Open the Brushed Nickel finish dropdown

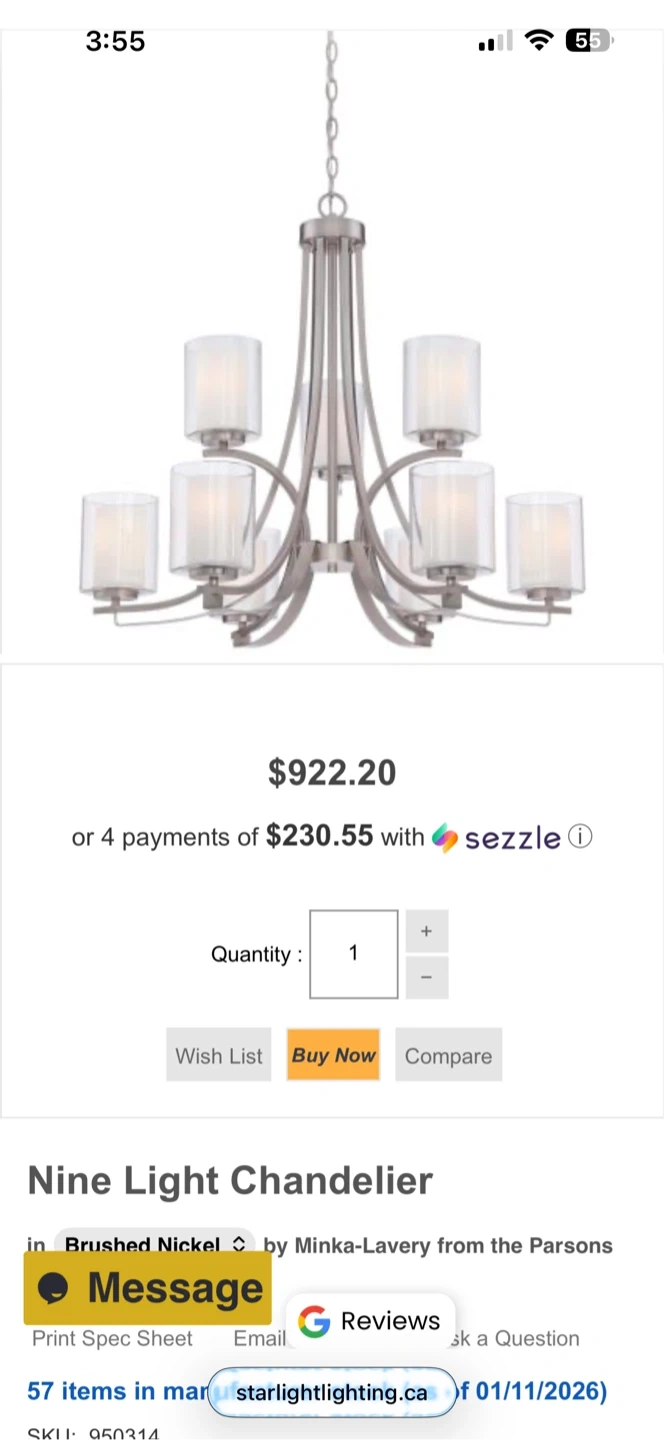tap(155, 1245)
